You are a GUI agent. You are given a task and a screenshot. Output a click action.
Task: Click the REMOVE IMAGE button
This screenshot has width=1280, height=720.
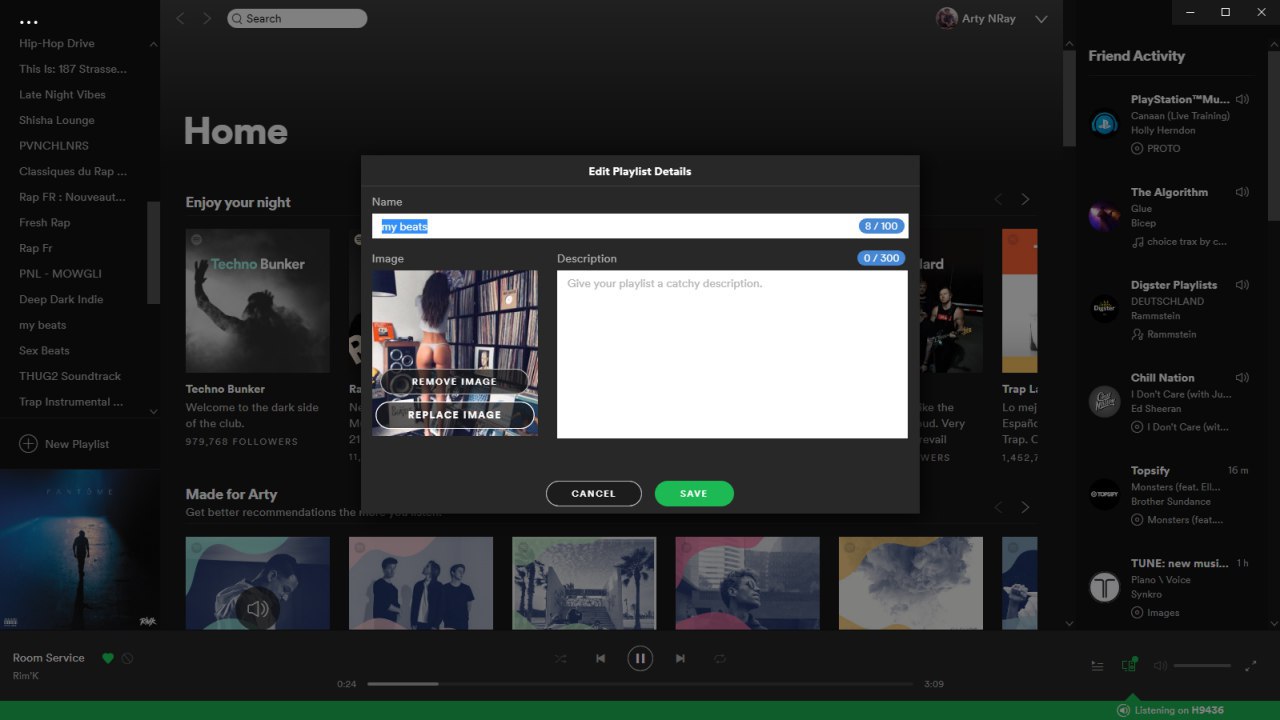pos(454,382)
